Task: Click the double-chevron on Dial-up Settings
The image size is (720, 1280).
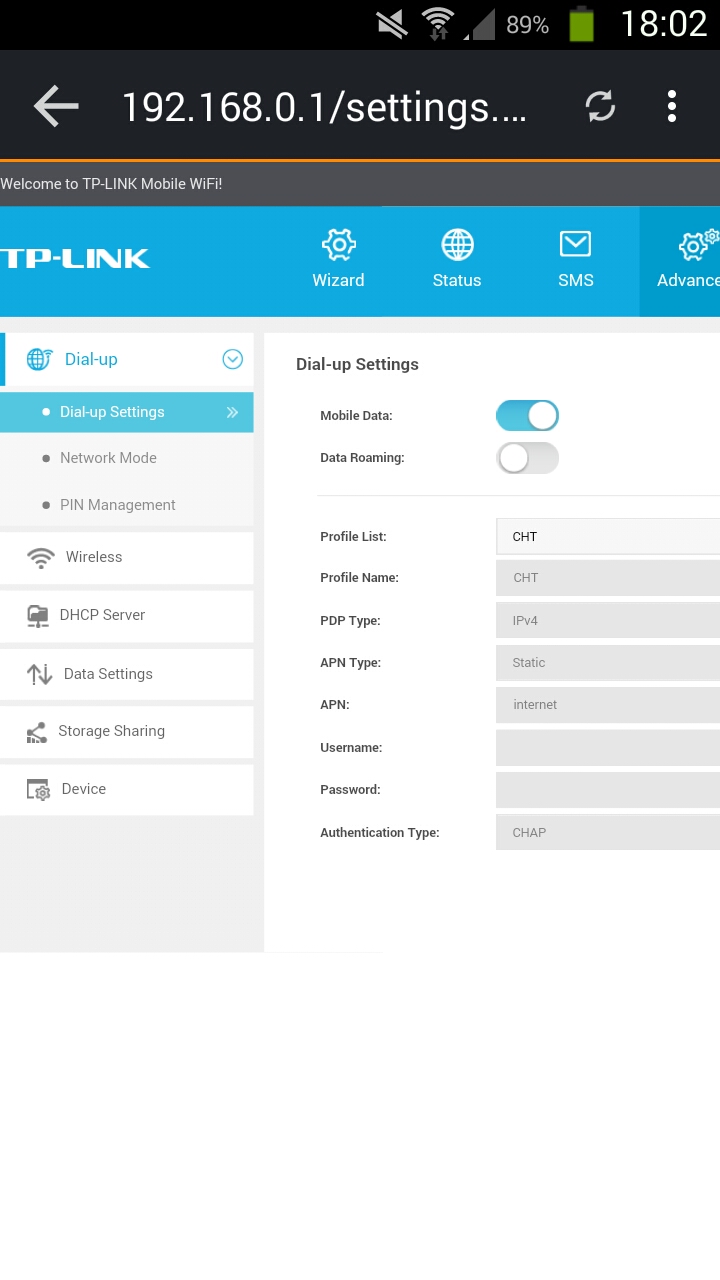Action: [232, 412]
